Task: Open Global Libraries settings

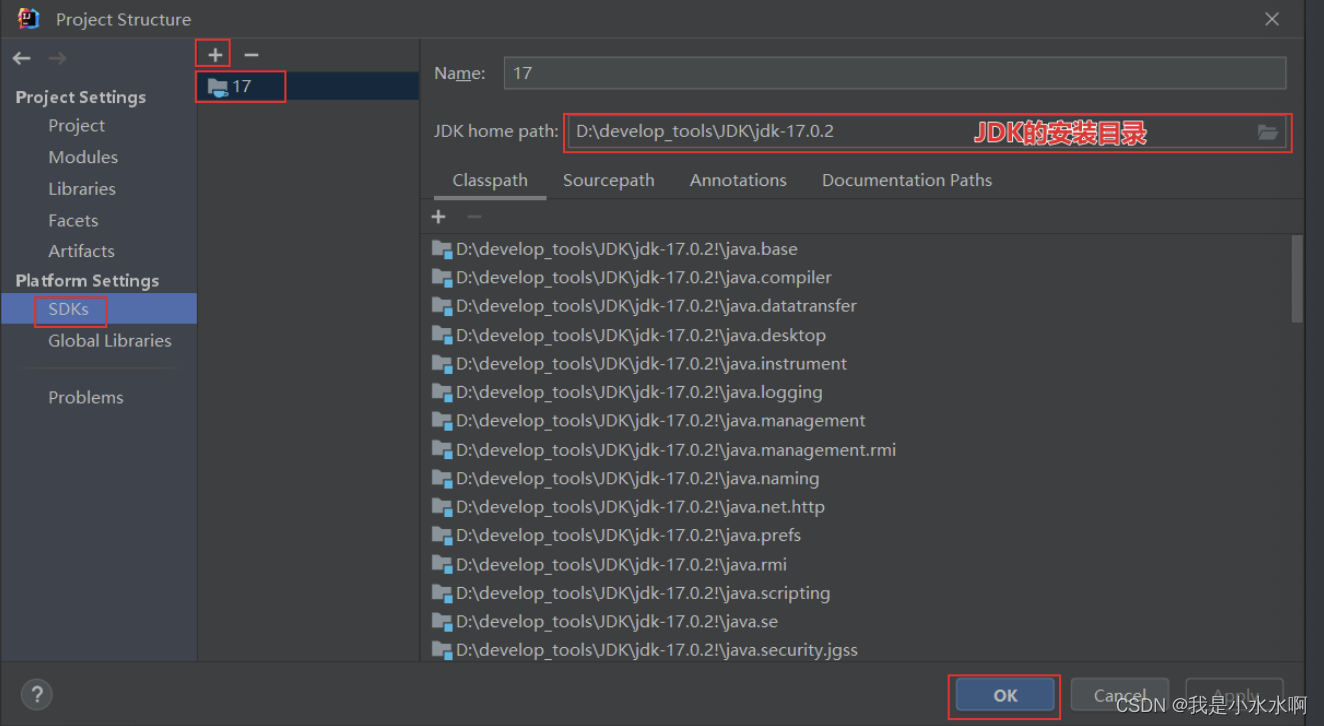Action: pyautogui.click(x=110, y=341)
